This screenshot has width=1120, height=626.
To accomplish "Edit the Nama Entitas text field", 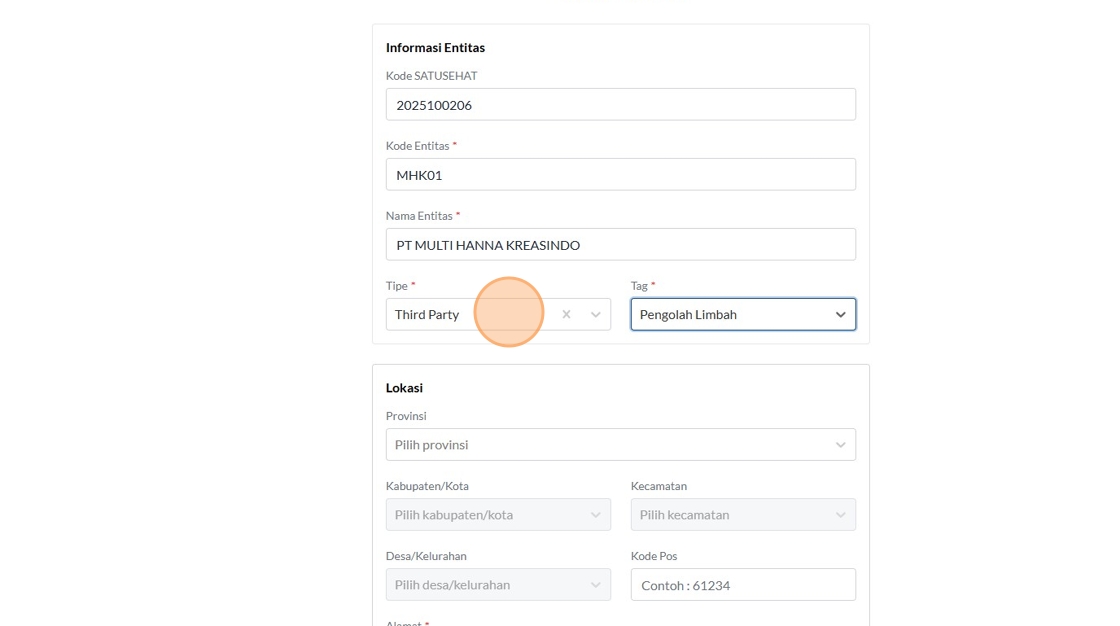I will point(620,245).
